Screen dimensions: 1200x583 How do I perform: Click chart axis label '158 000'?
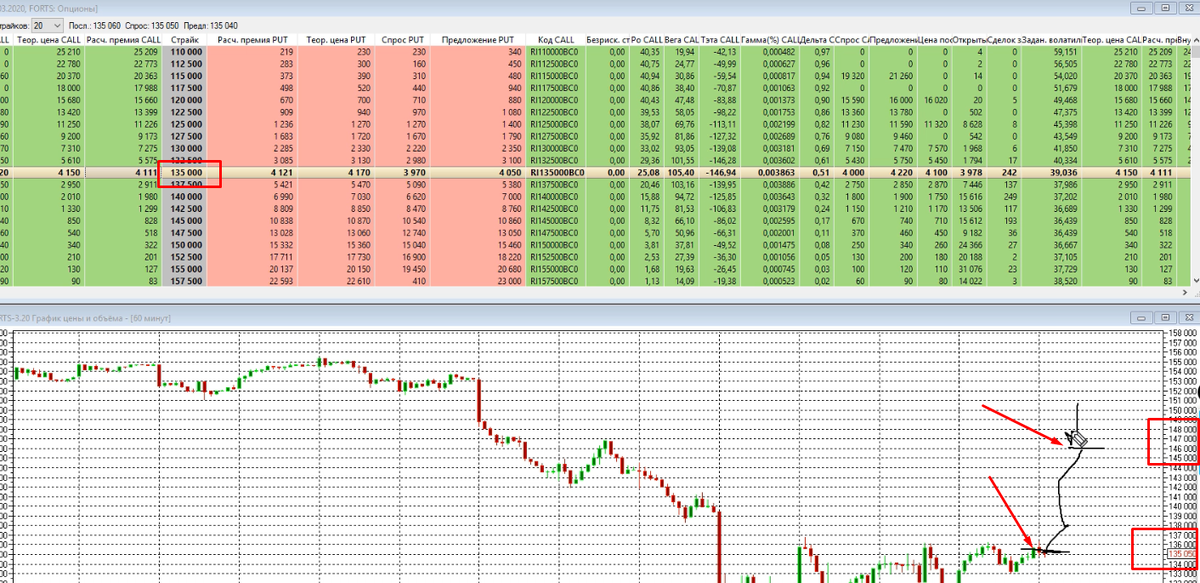click(1182, 332)
